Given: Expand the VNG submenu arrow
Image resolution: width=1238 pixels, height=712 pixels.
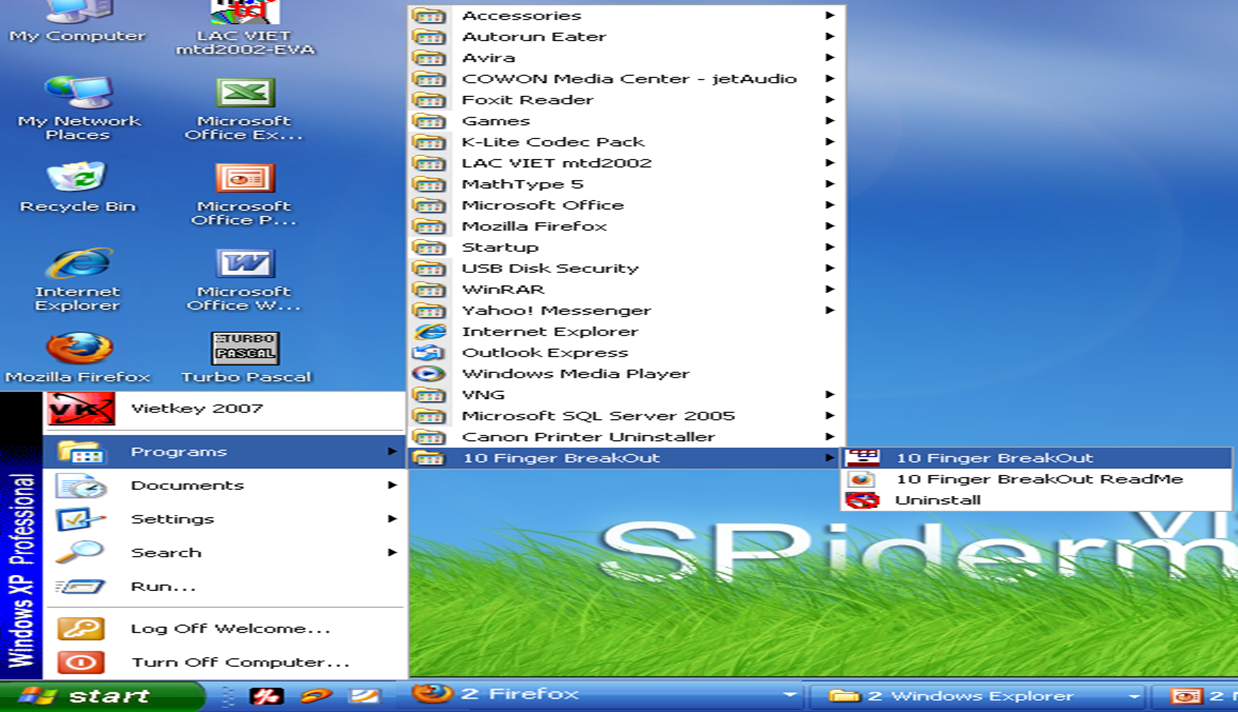Looking at the screenshot, I should point(830,395).
